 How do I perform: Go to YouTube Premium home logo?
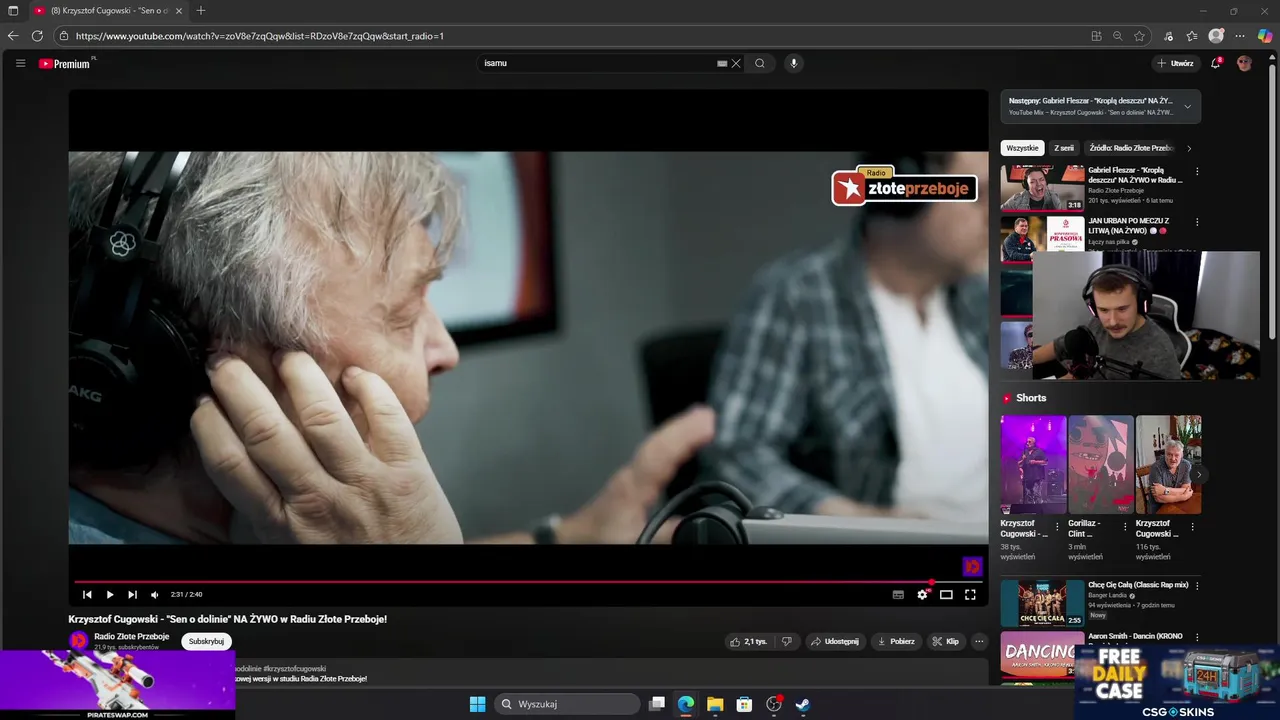(65, 63)
